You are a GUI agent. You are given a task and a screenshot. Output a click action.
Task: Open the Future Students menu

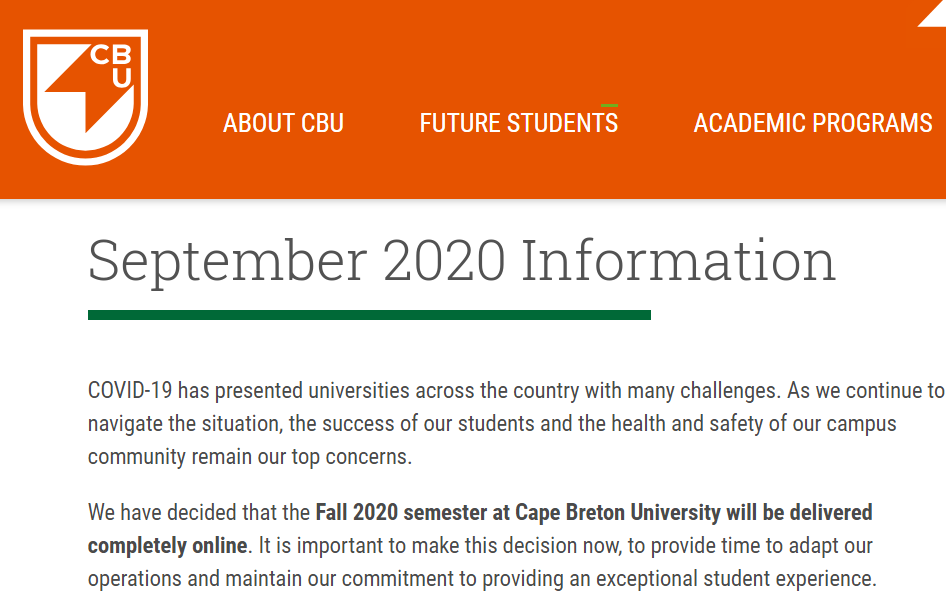point(518,123)
